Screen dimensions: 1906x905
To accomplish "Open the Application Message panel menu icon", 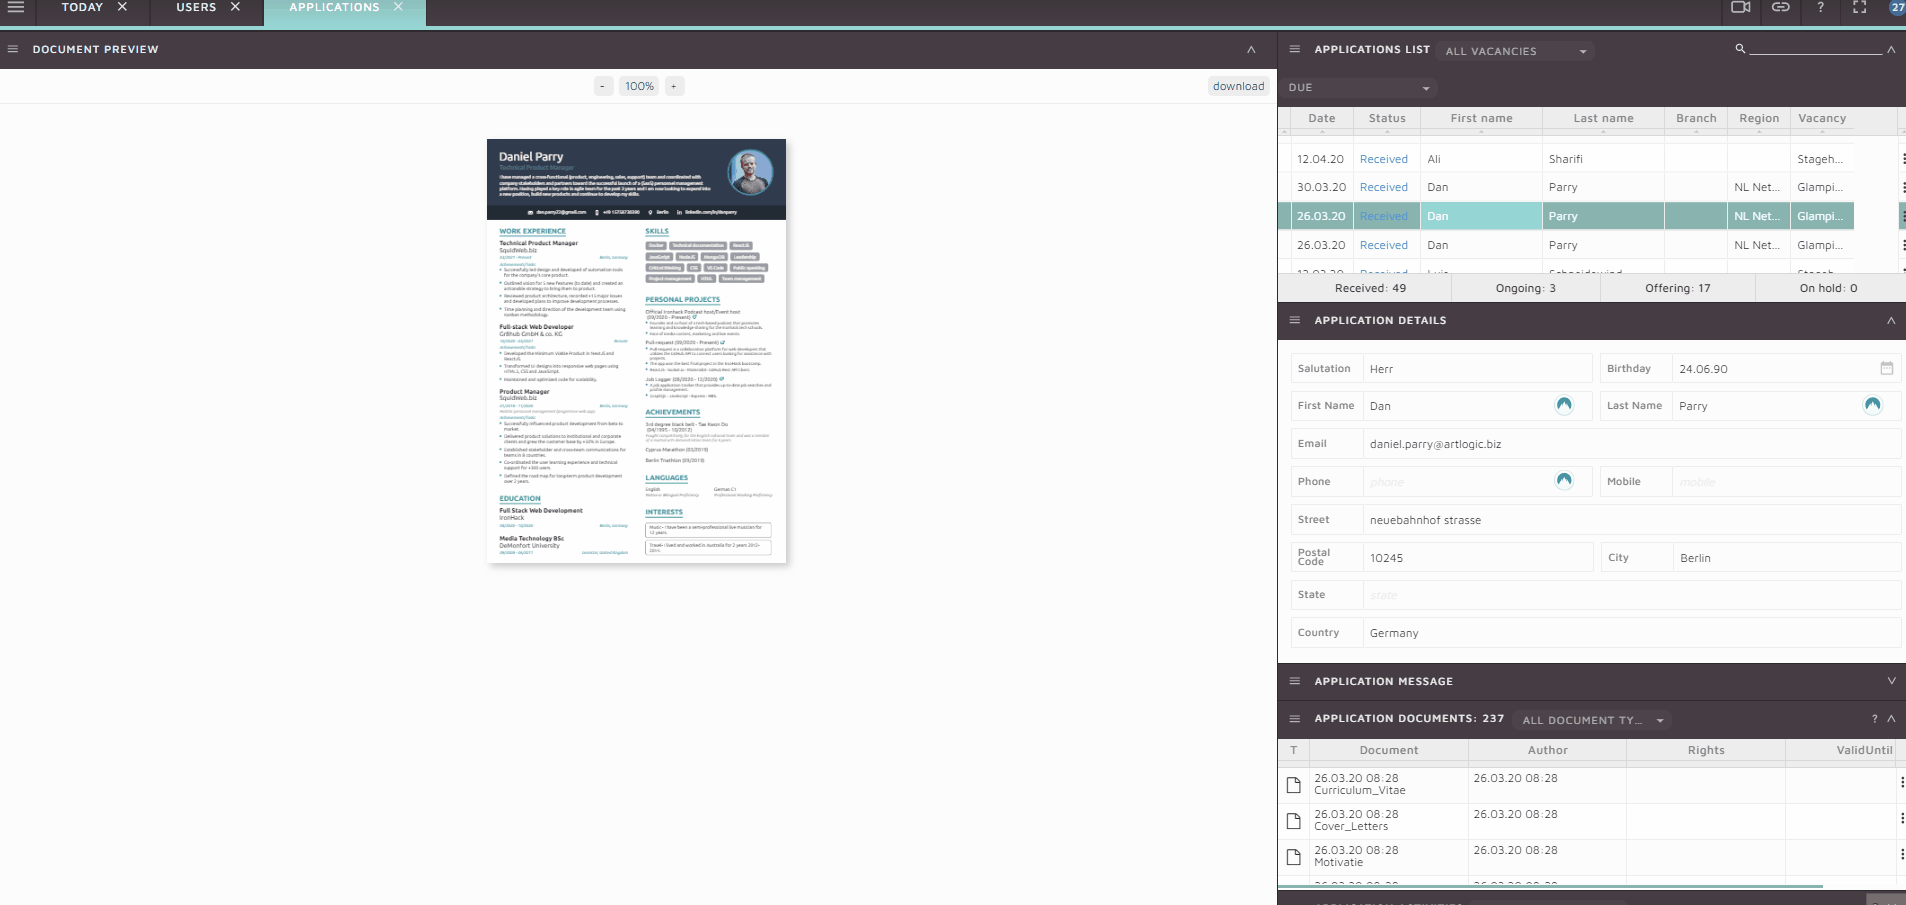I will [x=1295, y=681].
